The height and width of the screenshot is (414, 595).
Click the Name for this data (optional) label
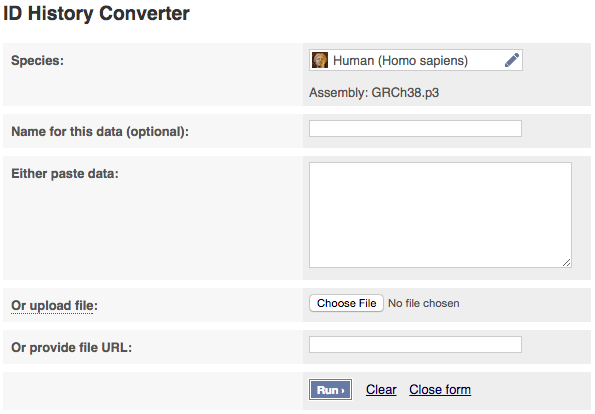pos(100,132)
